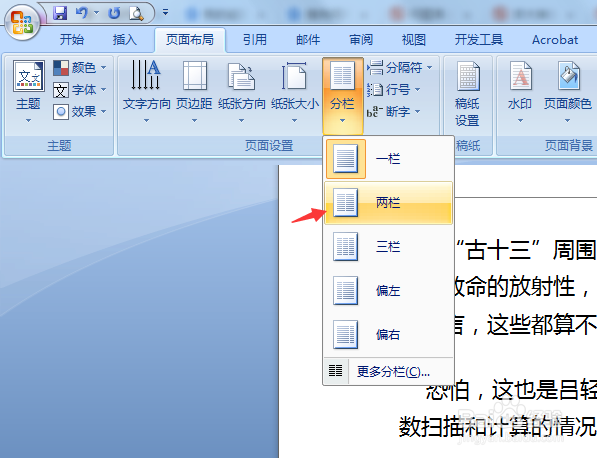Open 页面颜色 page color menu
Screen dimensions: 597x458
(567, 91)
